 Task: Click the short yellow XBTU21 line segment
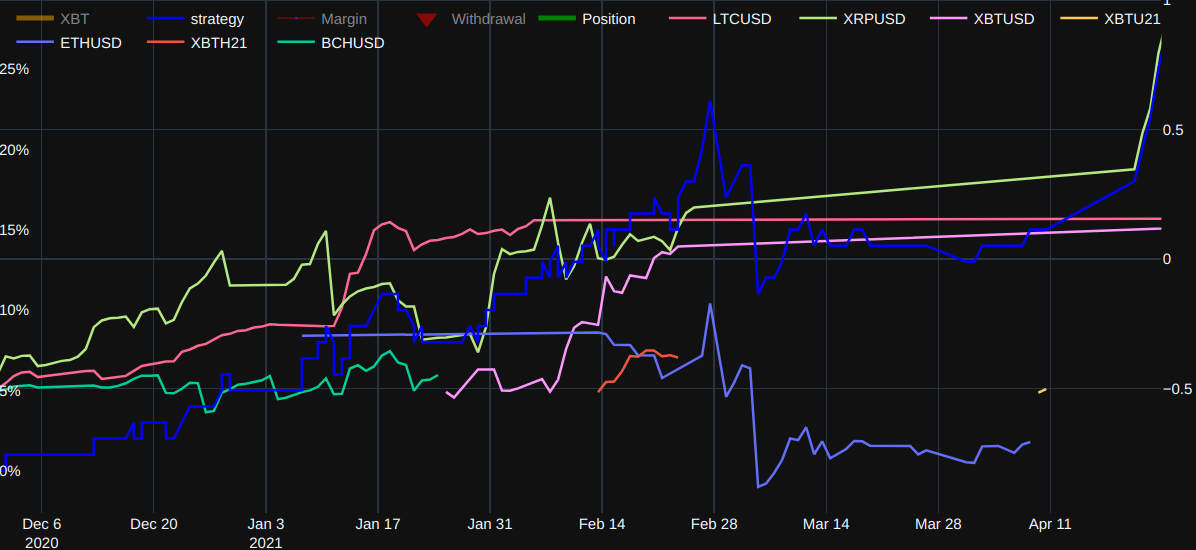click(x=1042, y=390)
